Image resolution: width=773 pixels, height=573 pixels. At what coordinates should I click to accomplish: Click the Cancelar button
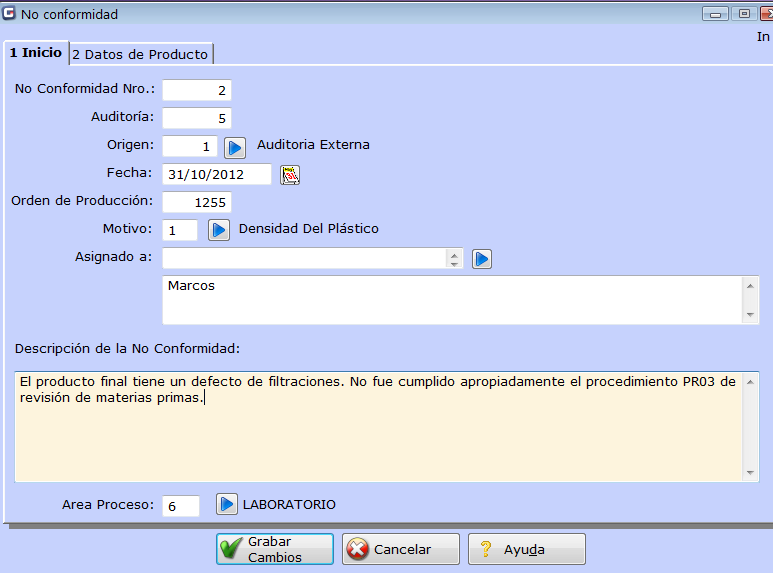point(401,549)
